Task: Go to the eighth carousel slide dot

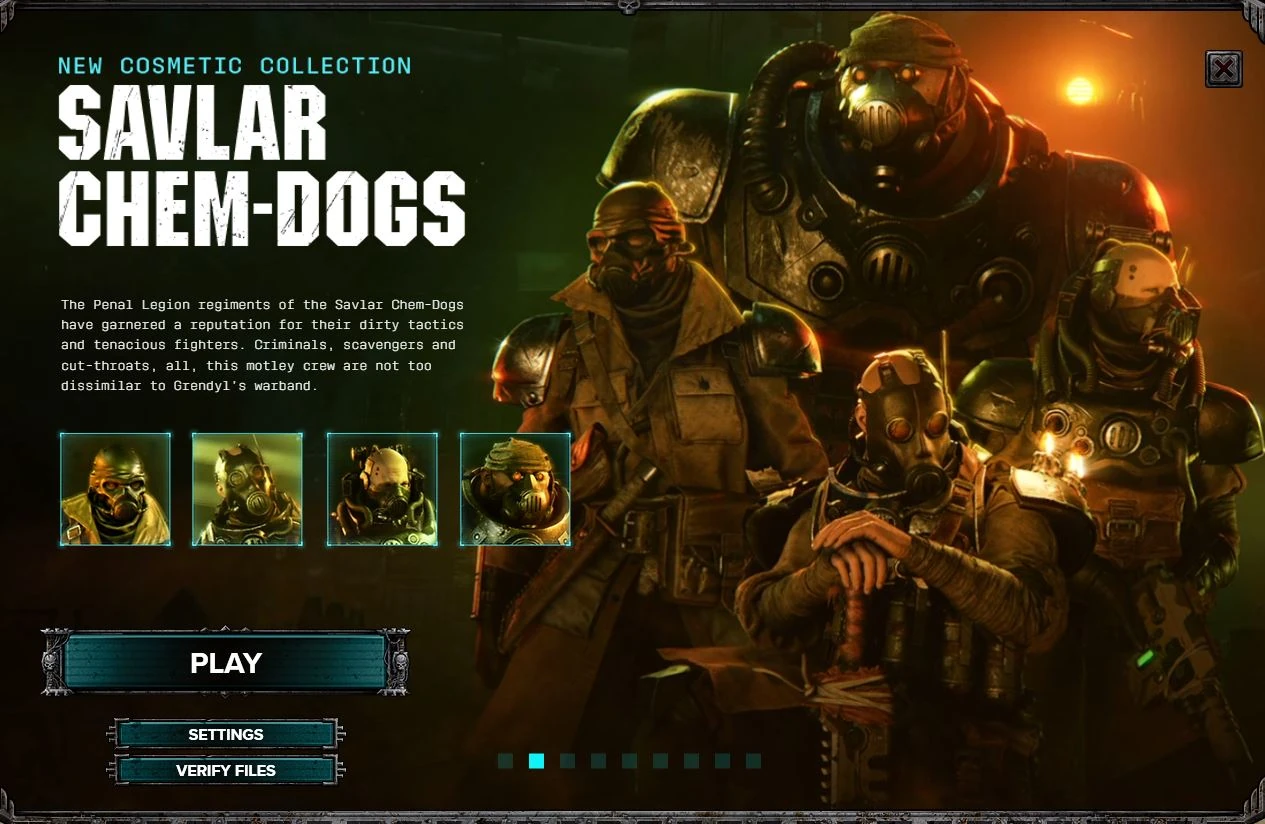Action: (x=722, y=761)
